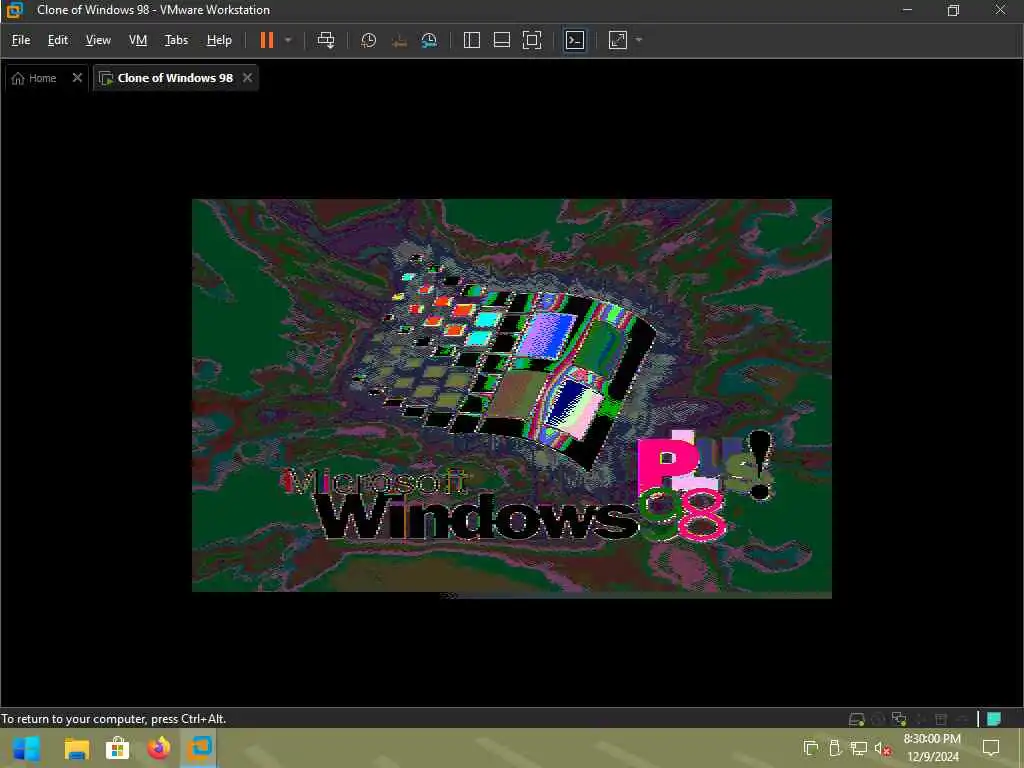
Task: Open the File menu
Action: [21, 40]
